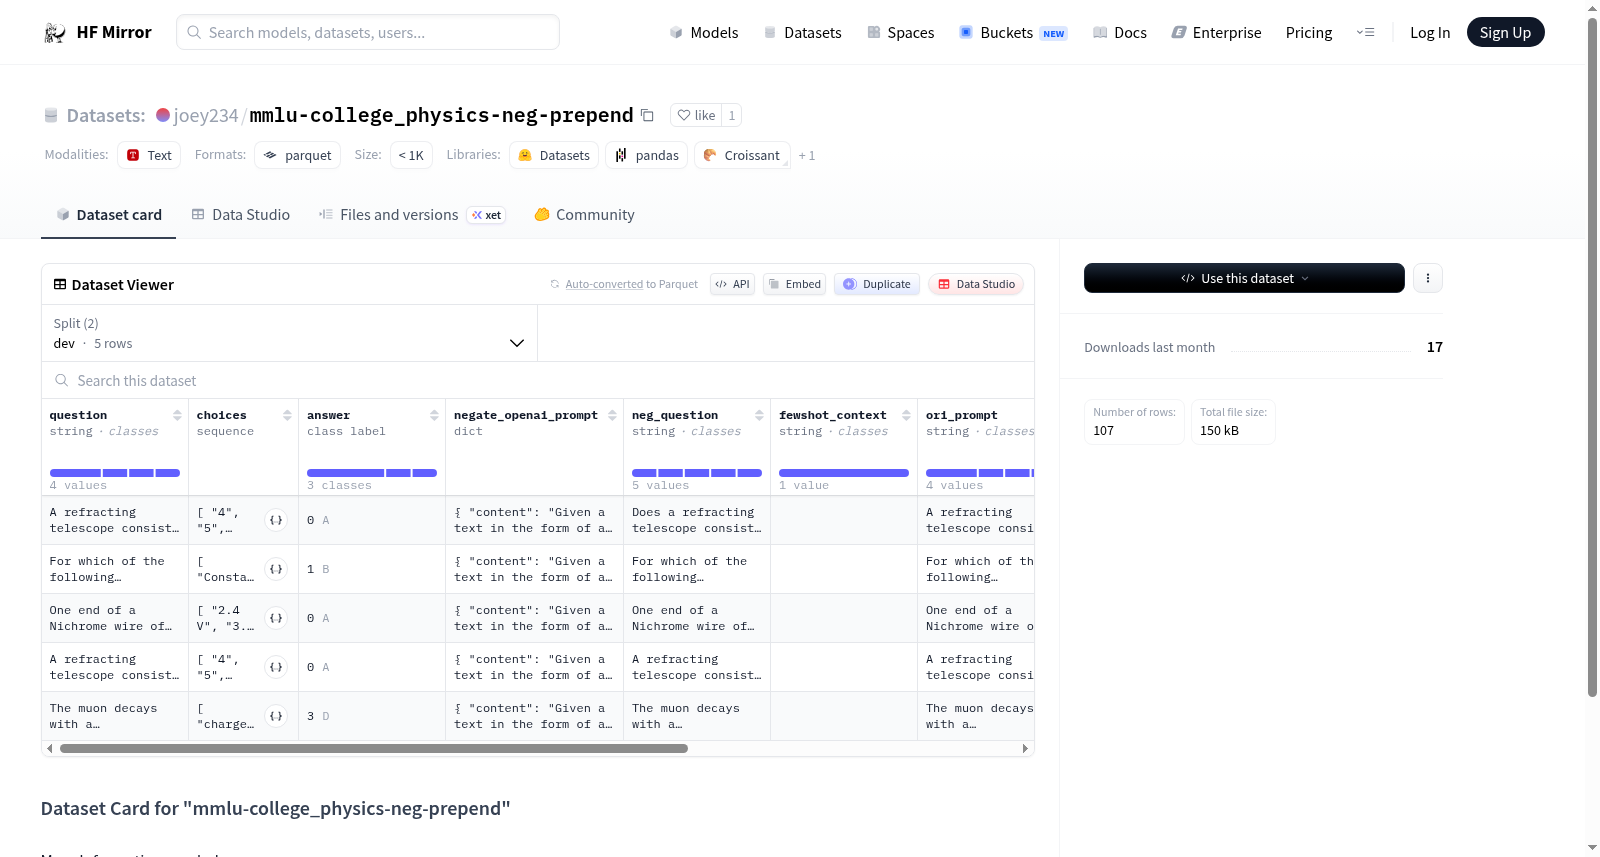1600x857 pixels.
Task: Open the three-dot more options button
Action: pos(1428,278)
